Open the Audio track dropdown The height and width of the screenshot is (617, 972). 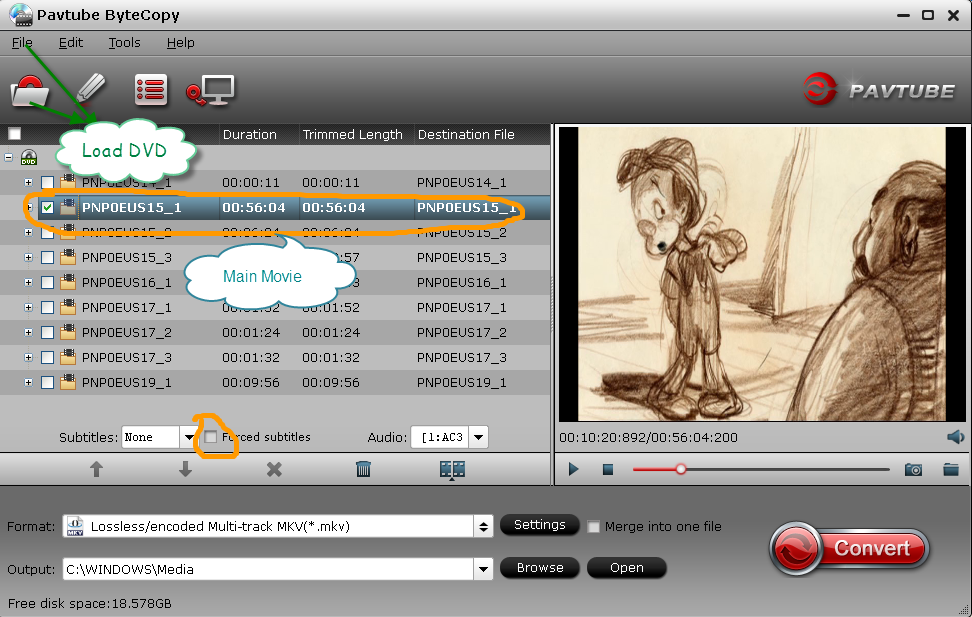tap(478, 437)
